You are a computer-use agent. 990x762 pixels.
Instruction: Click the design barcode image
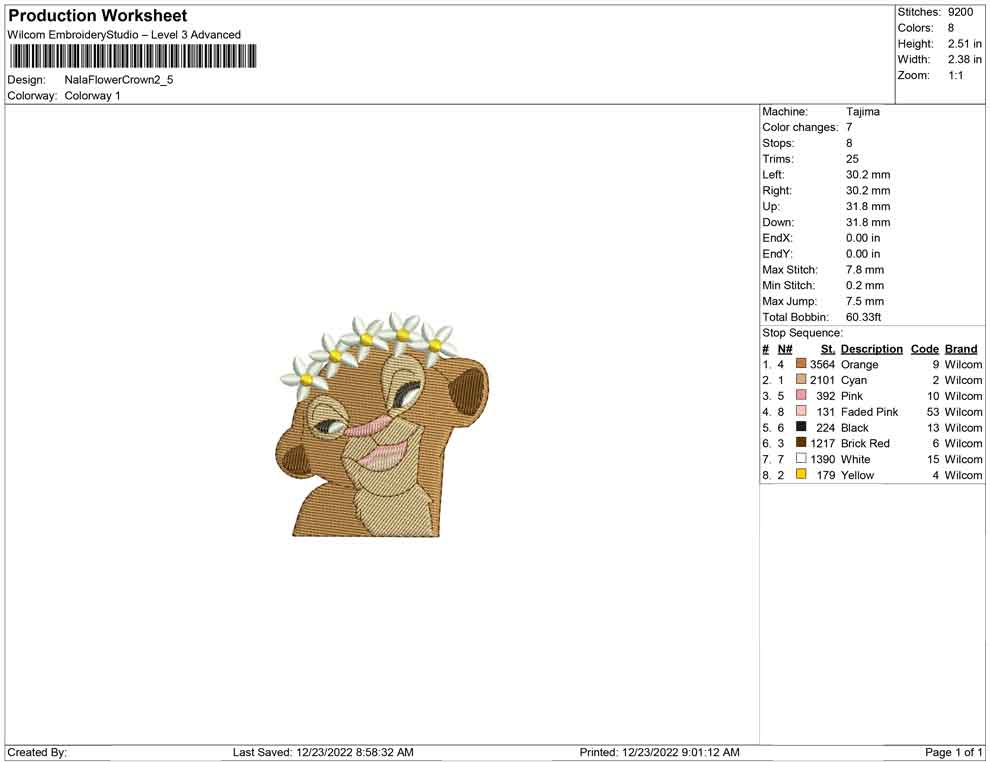pyautogui.click(x=132, y=57)
